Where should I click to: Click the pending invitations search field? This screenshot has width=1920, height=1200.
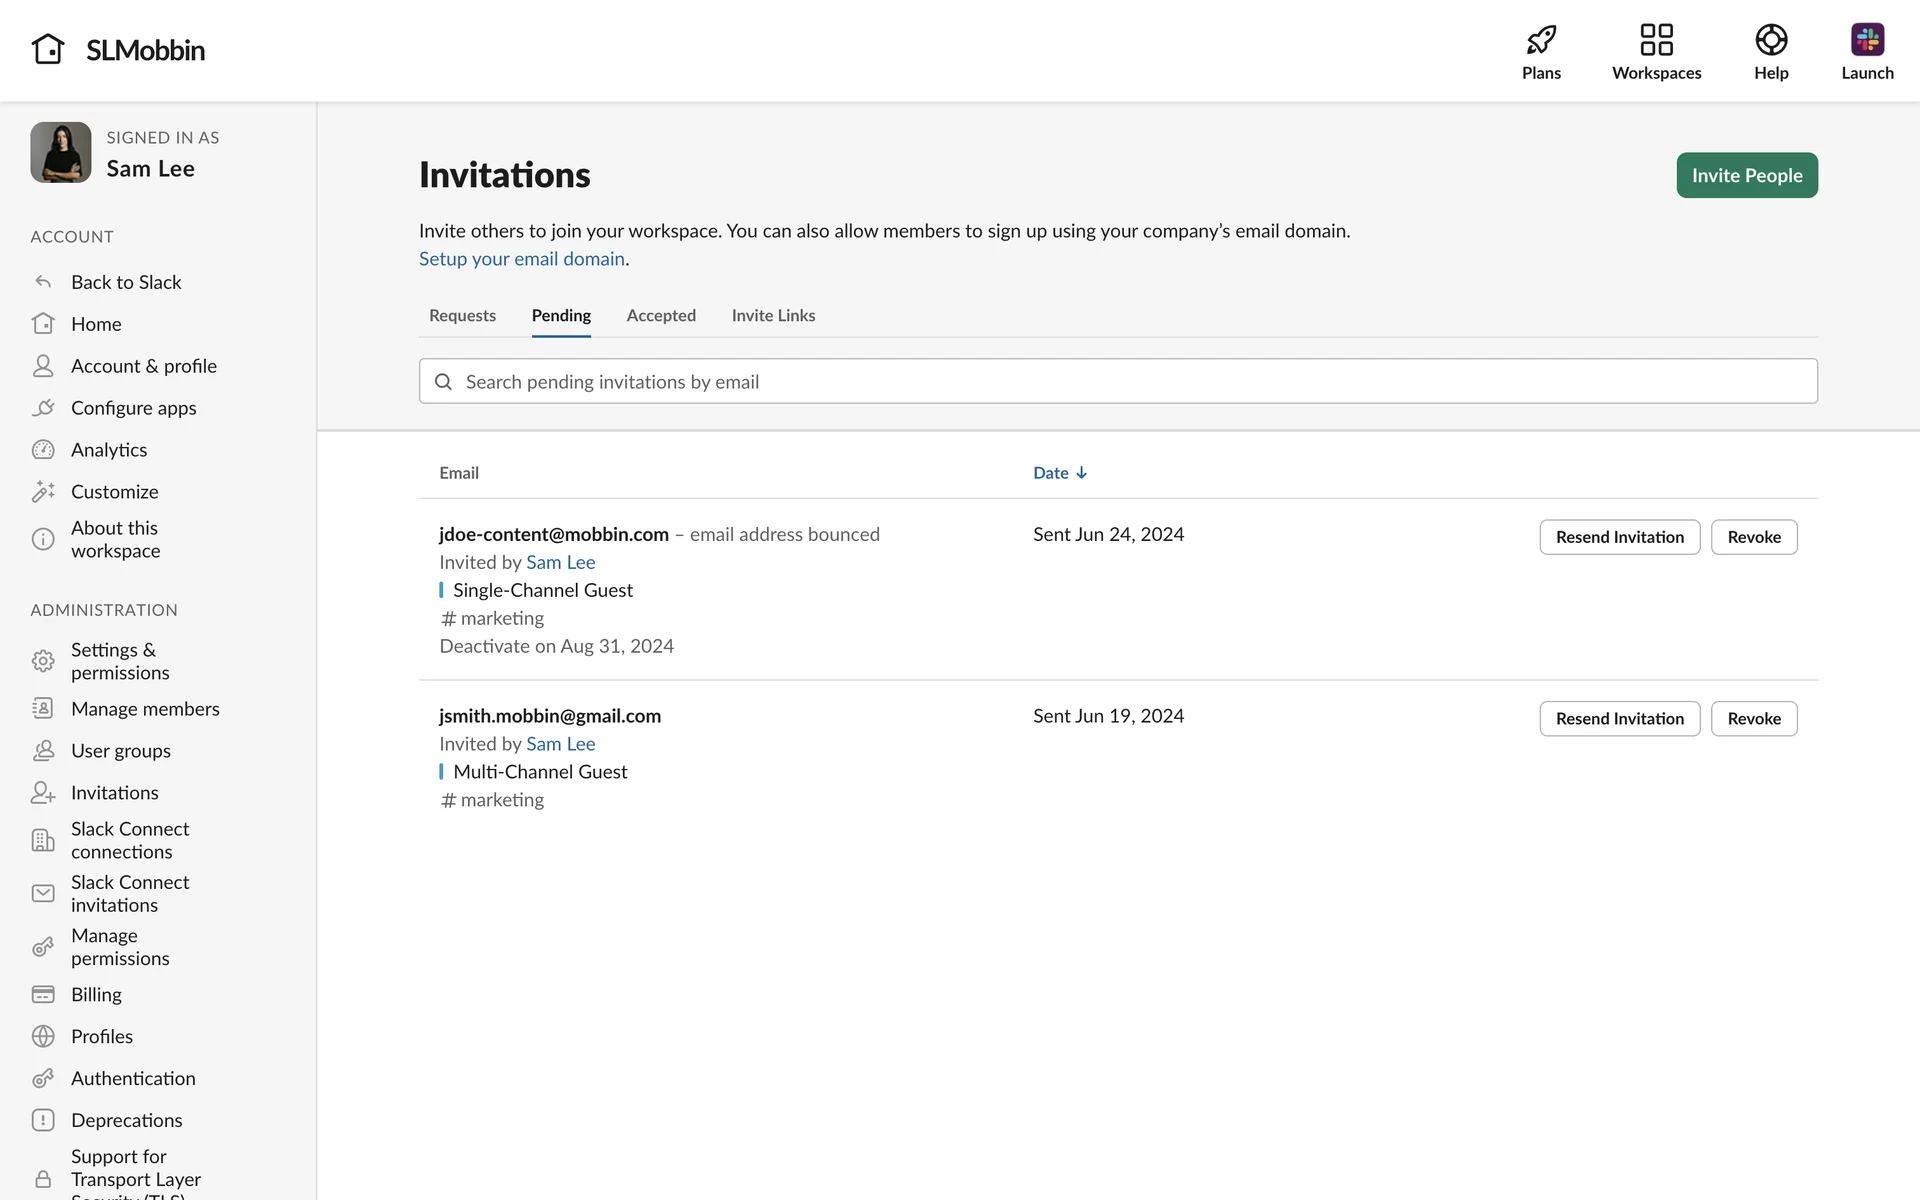[1117, 381]
